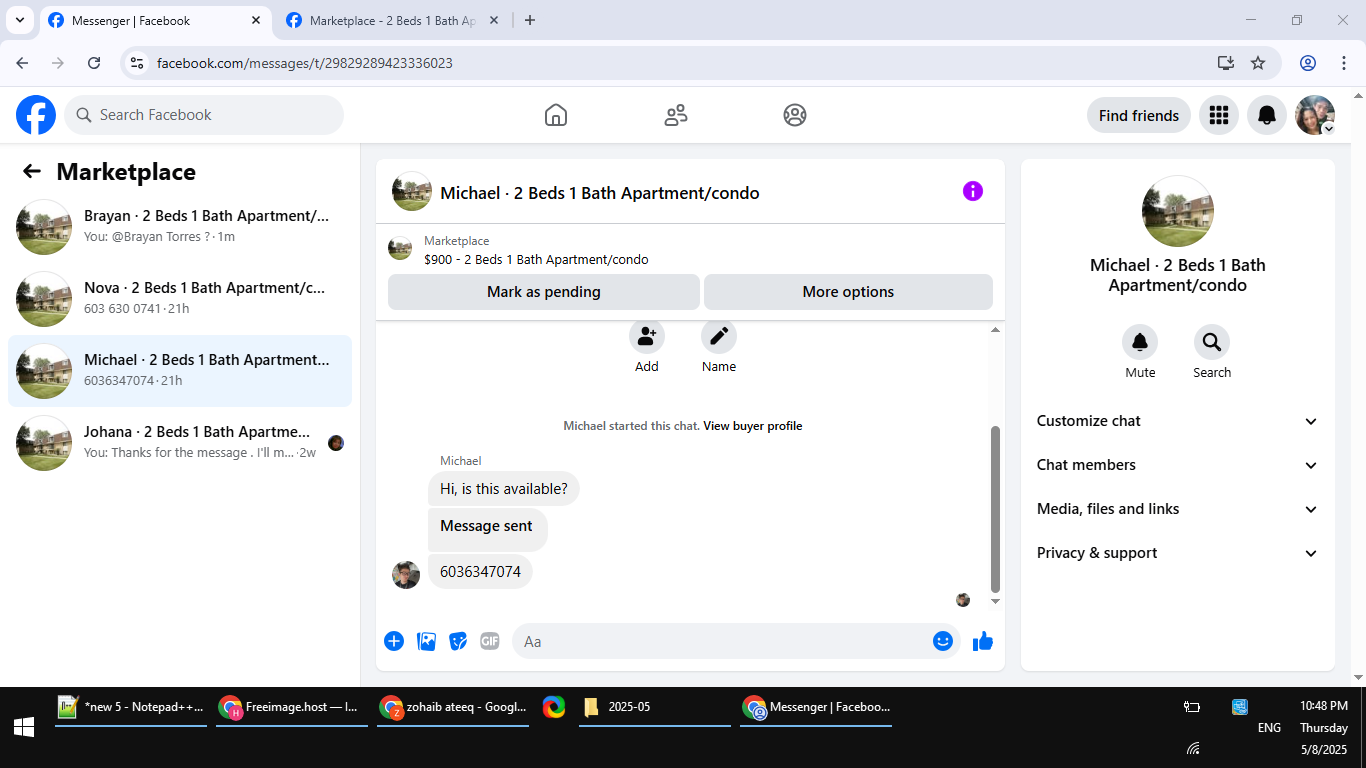Reload the page in the browser
1366x768 pixels.
pos(94,63)
